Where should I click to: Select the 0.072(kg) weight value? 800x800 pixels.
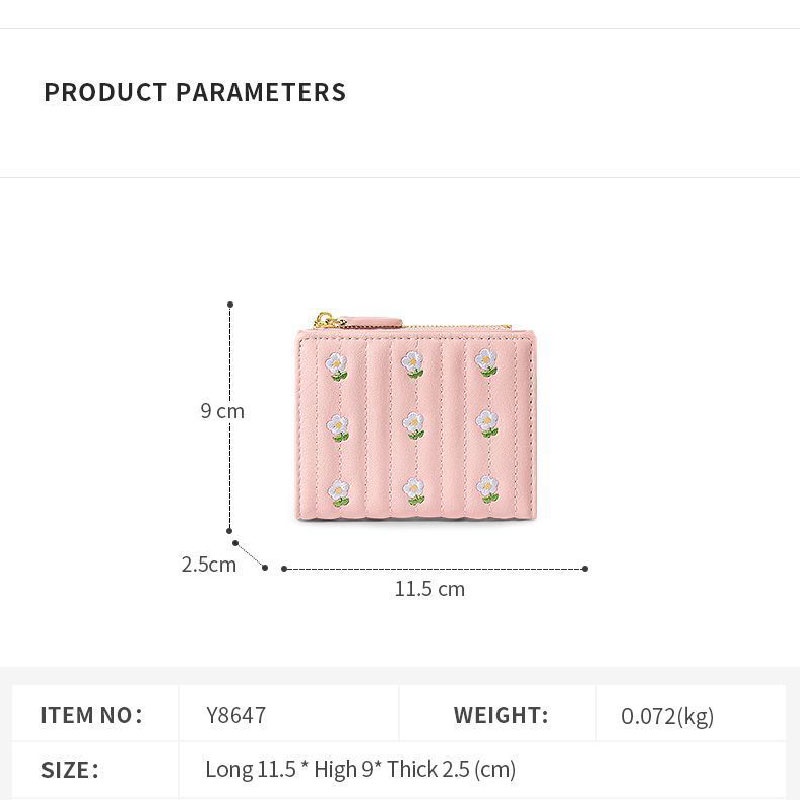[x=667, y=716]
